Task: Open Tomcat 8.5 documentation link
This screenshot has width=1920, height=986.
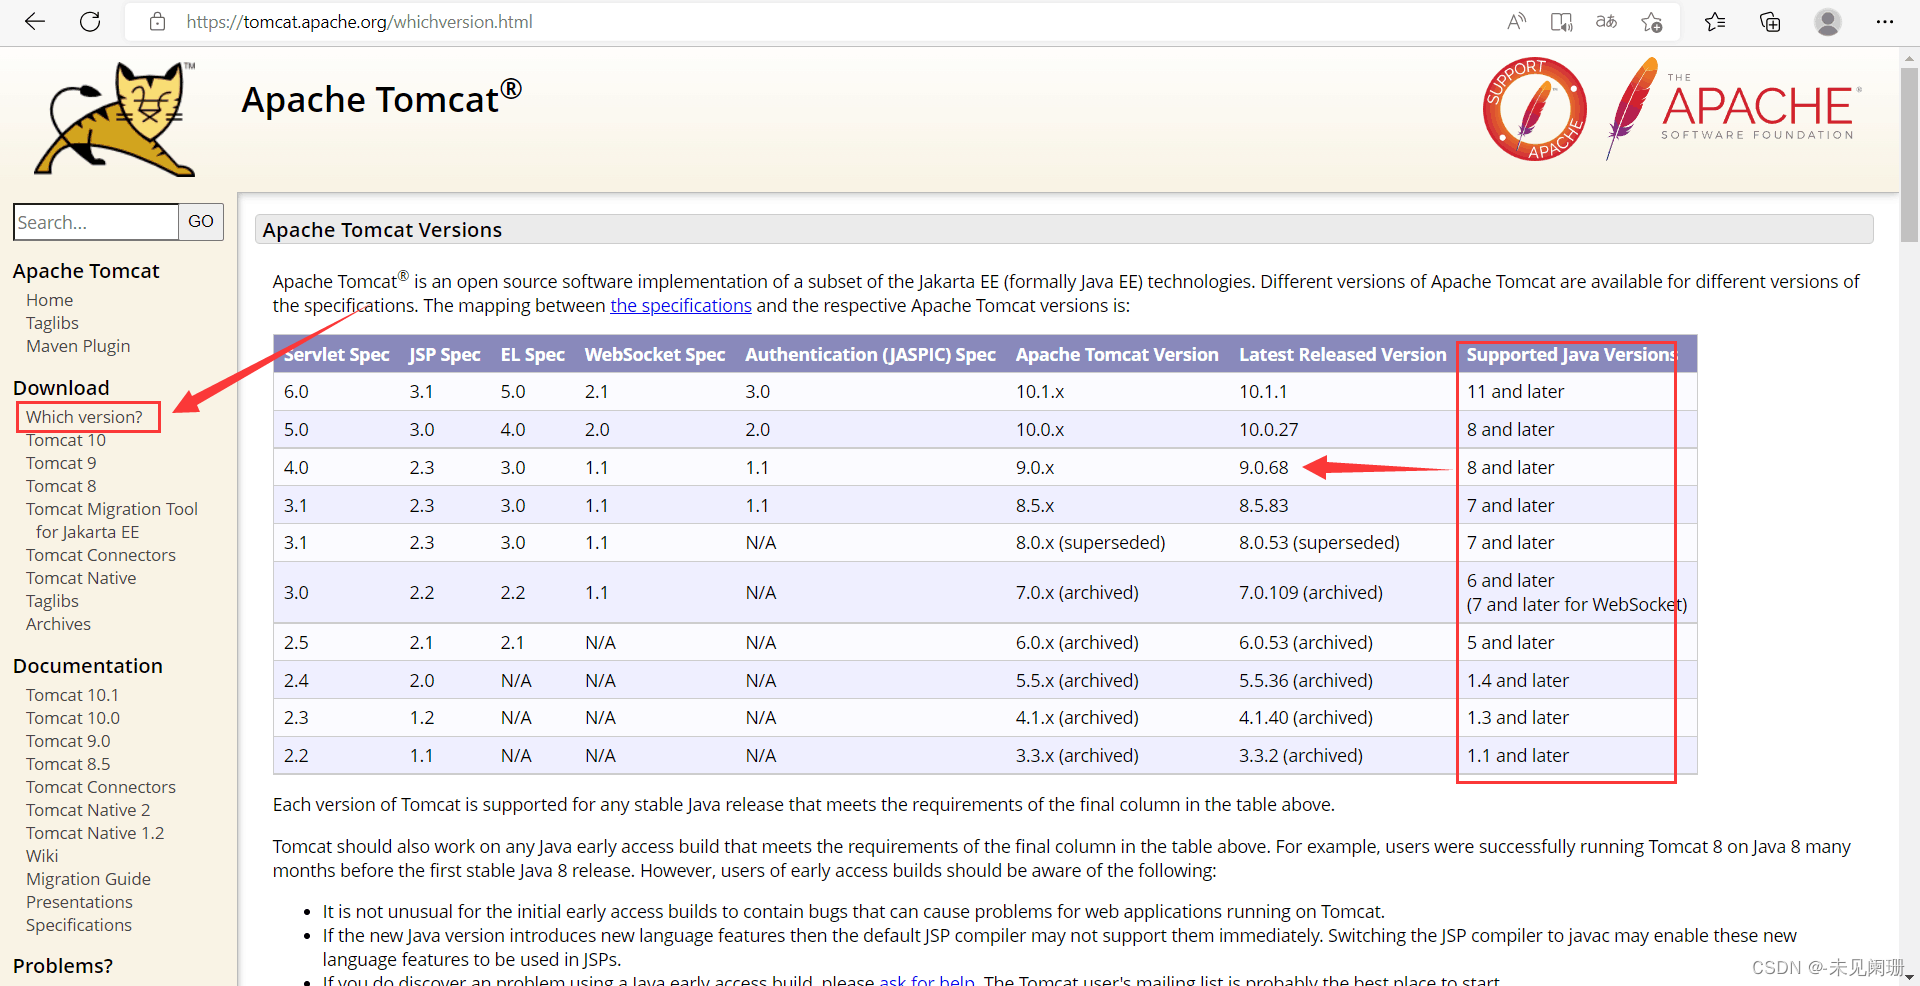Action: 68,764
